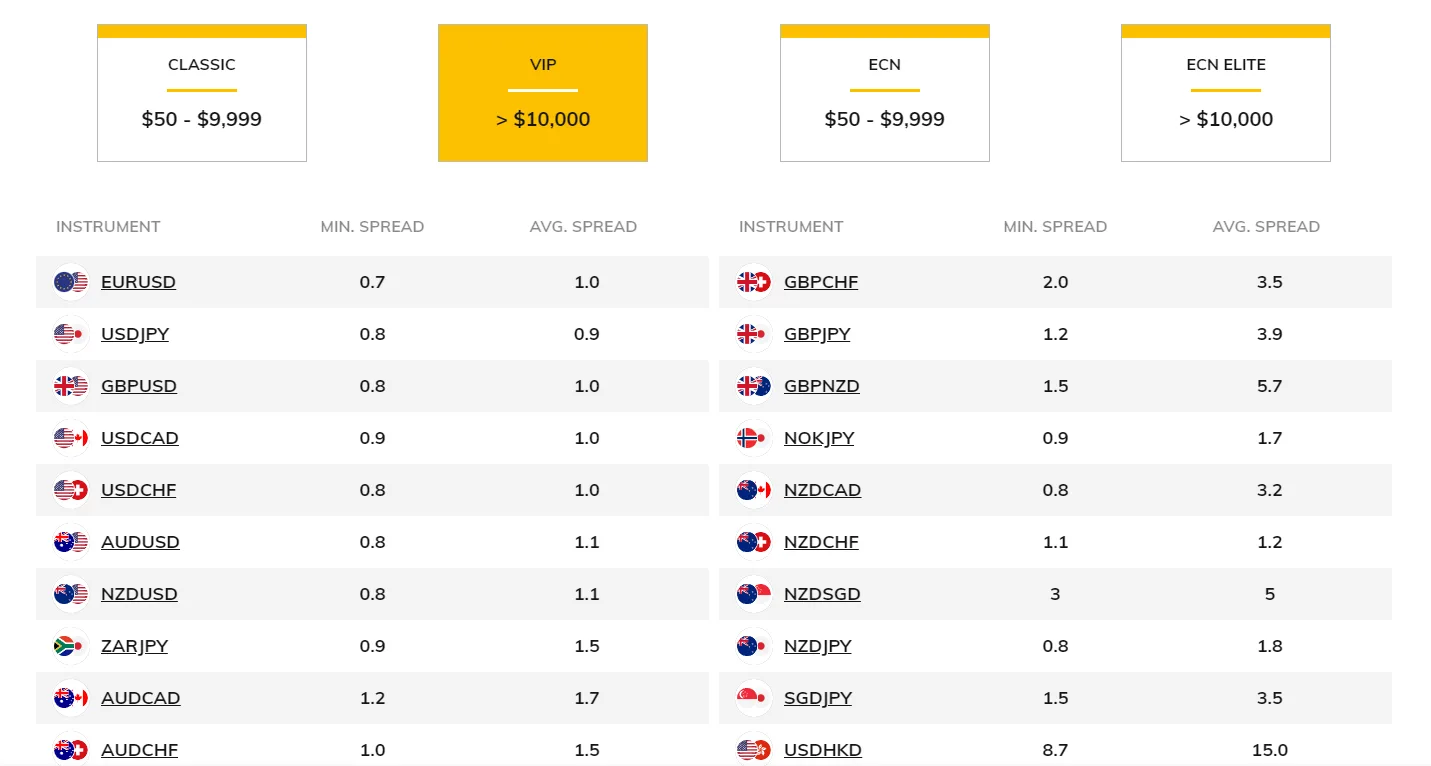Click the USDHKD flag icon
The height and width of the screenshot is (766, 1431).
752,750
